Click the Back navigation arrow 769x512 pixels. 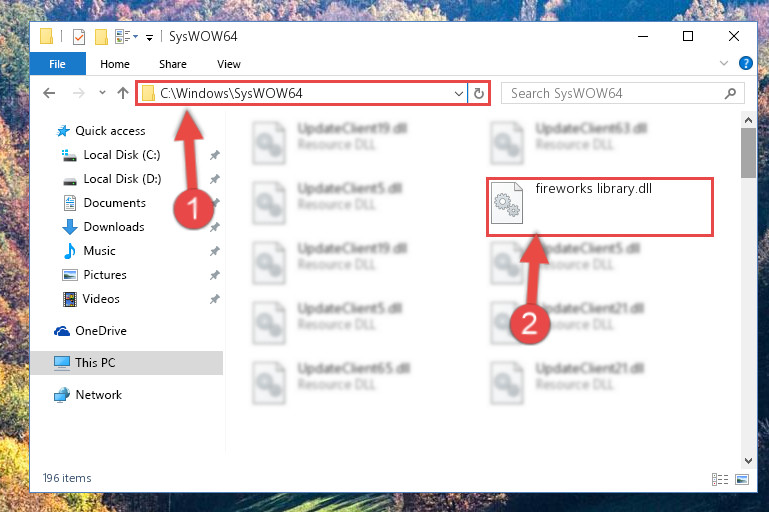(x=49, y=93)
